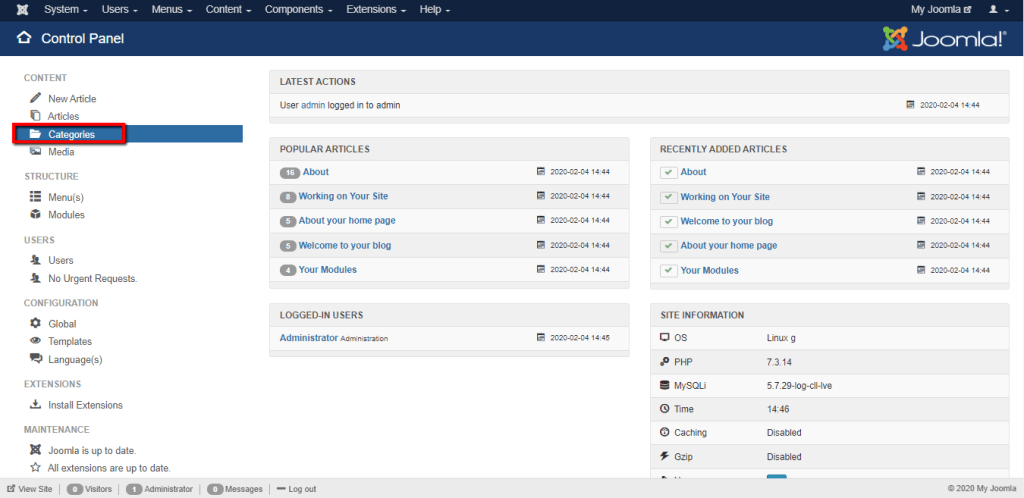Toggle published checkmark for About your home page

pos(668,246)
